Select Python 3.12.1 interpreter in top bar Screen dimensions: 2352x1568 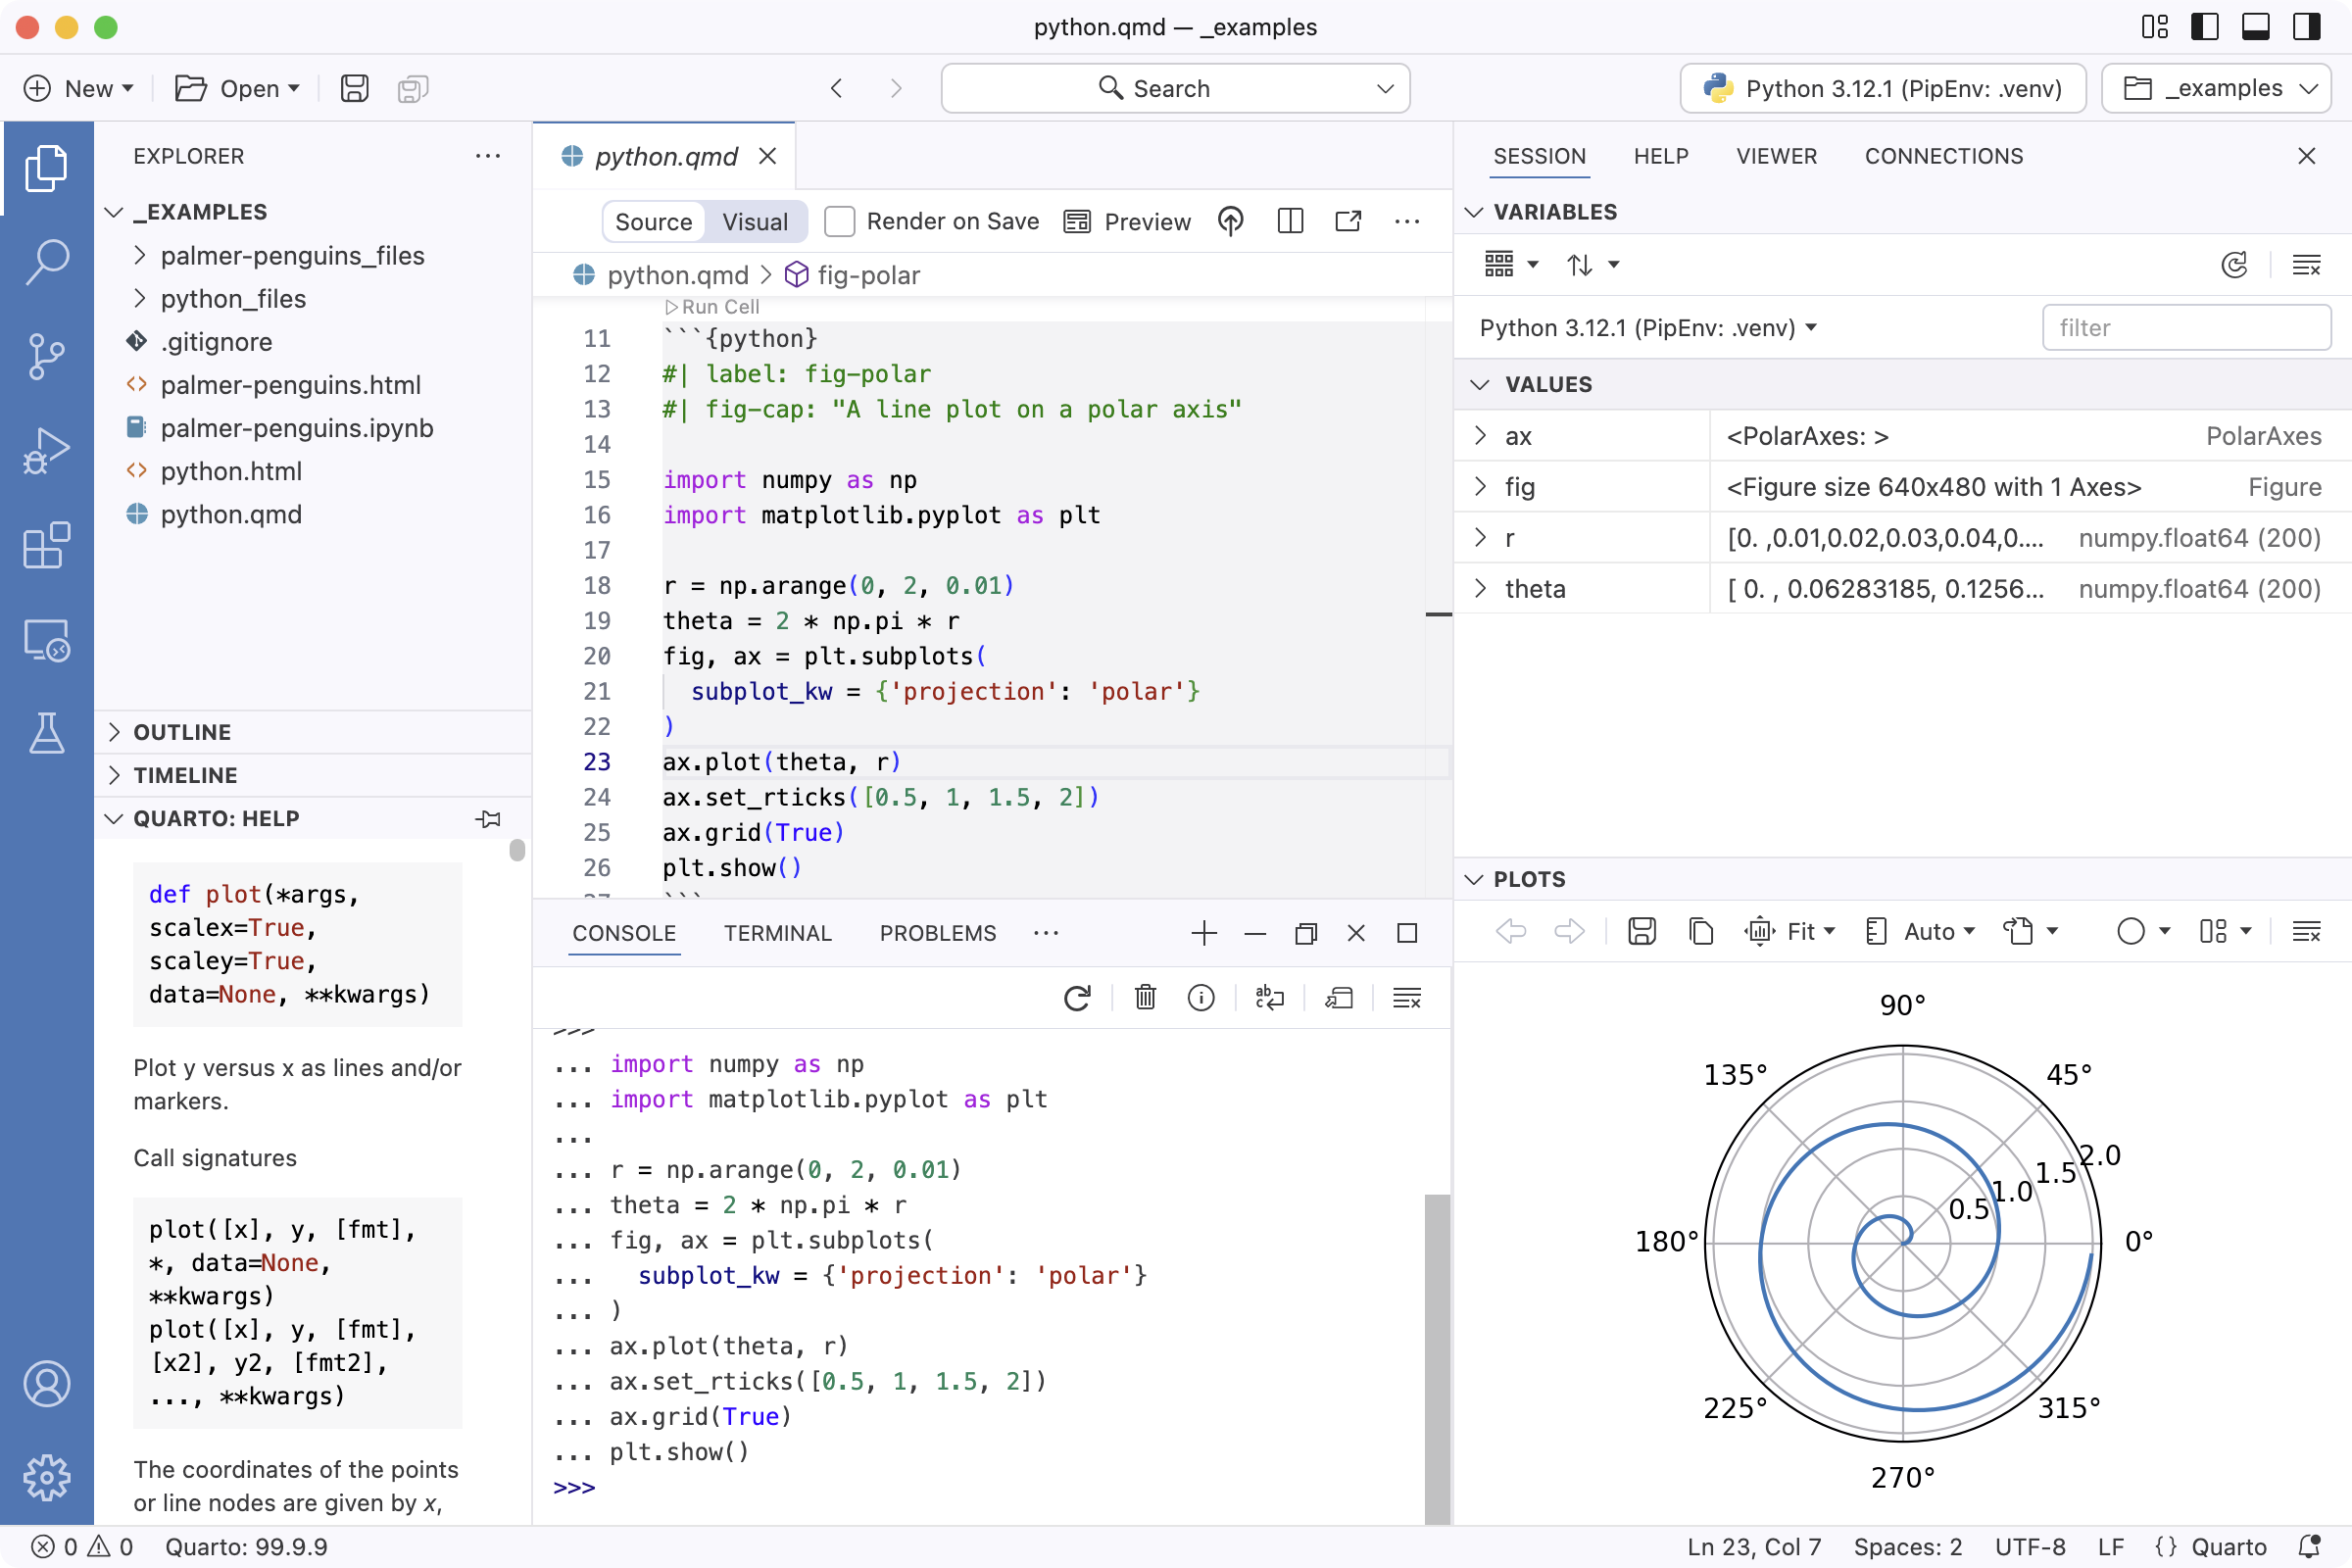[1883, 88]
